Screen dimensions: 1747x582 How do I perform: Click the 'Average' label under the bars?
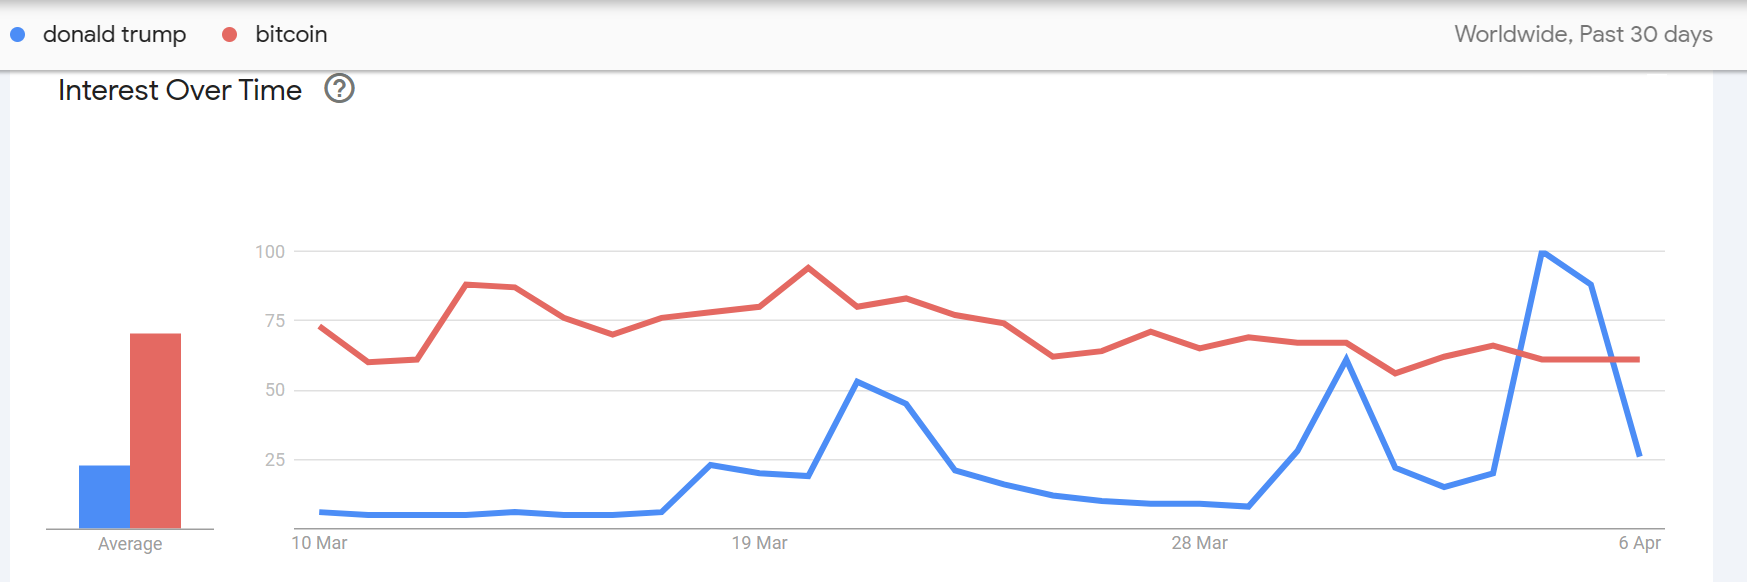point(130,544)
